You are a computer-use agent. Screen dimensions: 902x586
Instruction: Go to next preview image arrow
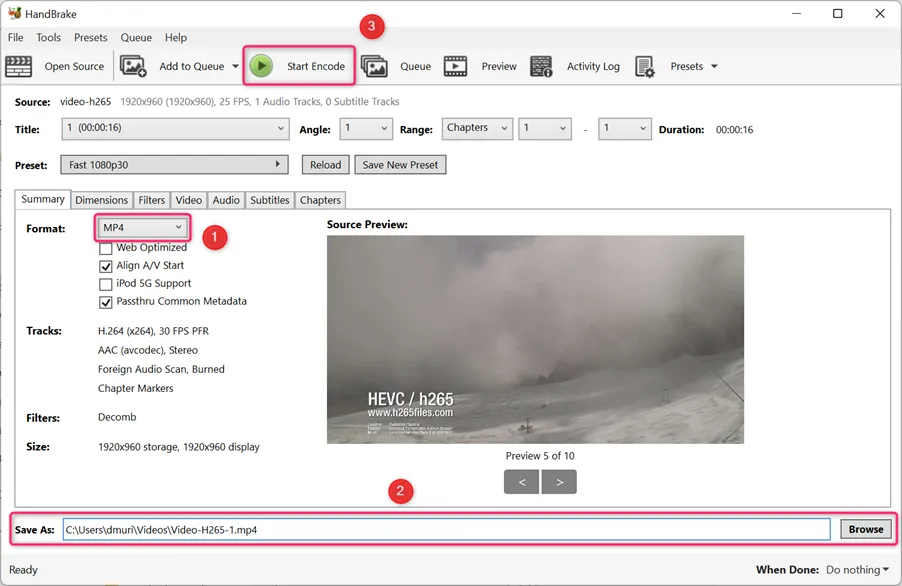pyautogui.click(x=559, y=482)
